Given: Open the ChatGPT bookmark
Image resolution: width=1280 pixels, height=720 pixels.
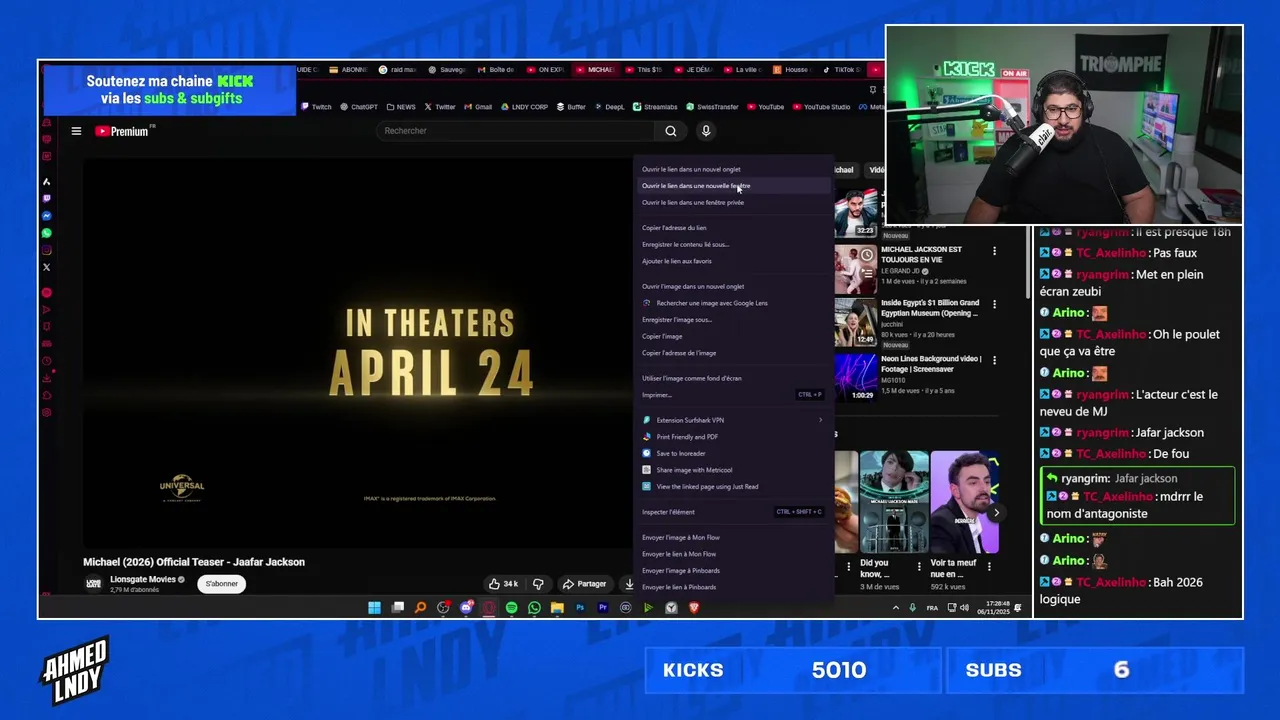Looking at the screenshot, I should click(x=359, y=107).
